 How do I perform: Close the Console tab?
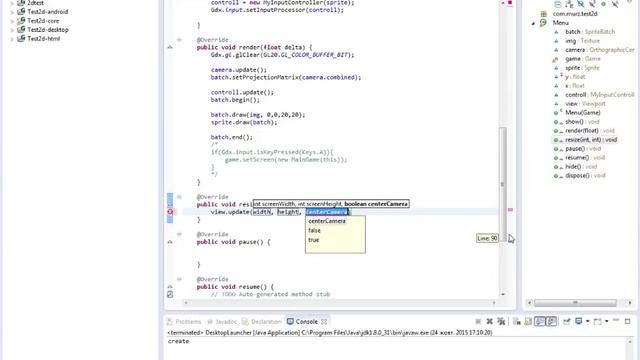(324, 322)
